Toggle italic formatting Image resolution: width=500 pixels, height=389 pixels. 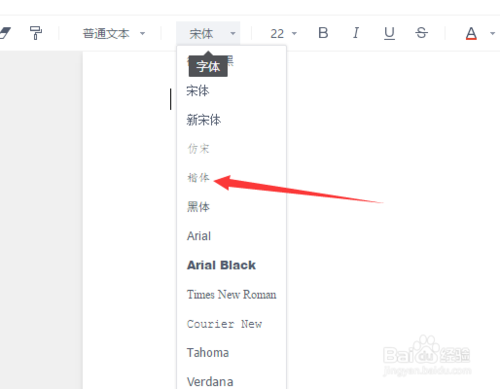coord(356,33)
